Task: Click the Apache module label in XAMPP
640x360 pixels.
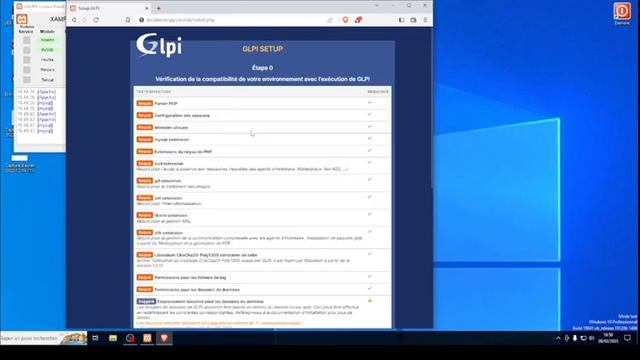Action: pos(47,40)
